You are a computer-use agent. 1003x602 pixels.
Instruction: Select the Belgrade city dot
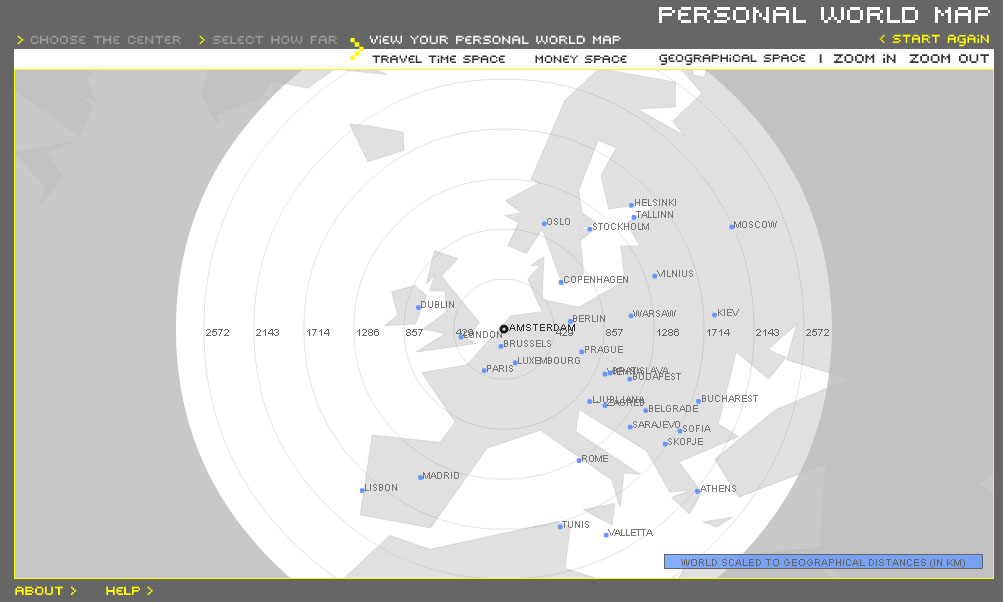pyautogui.click(x=646, y=410)
